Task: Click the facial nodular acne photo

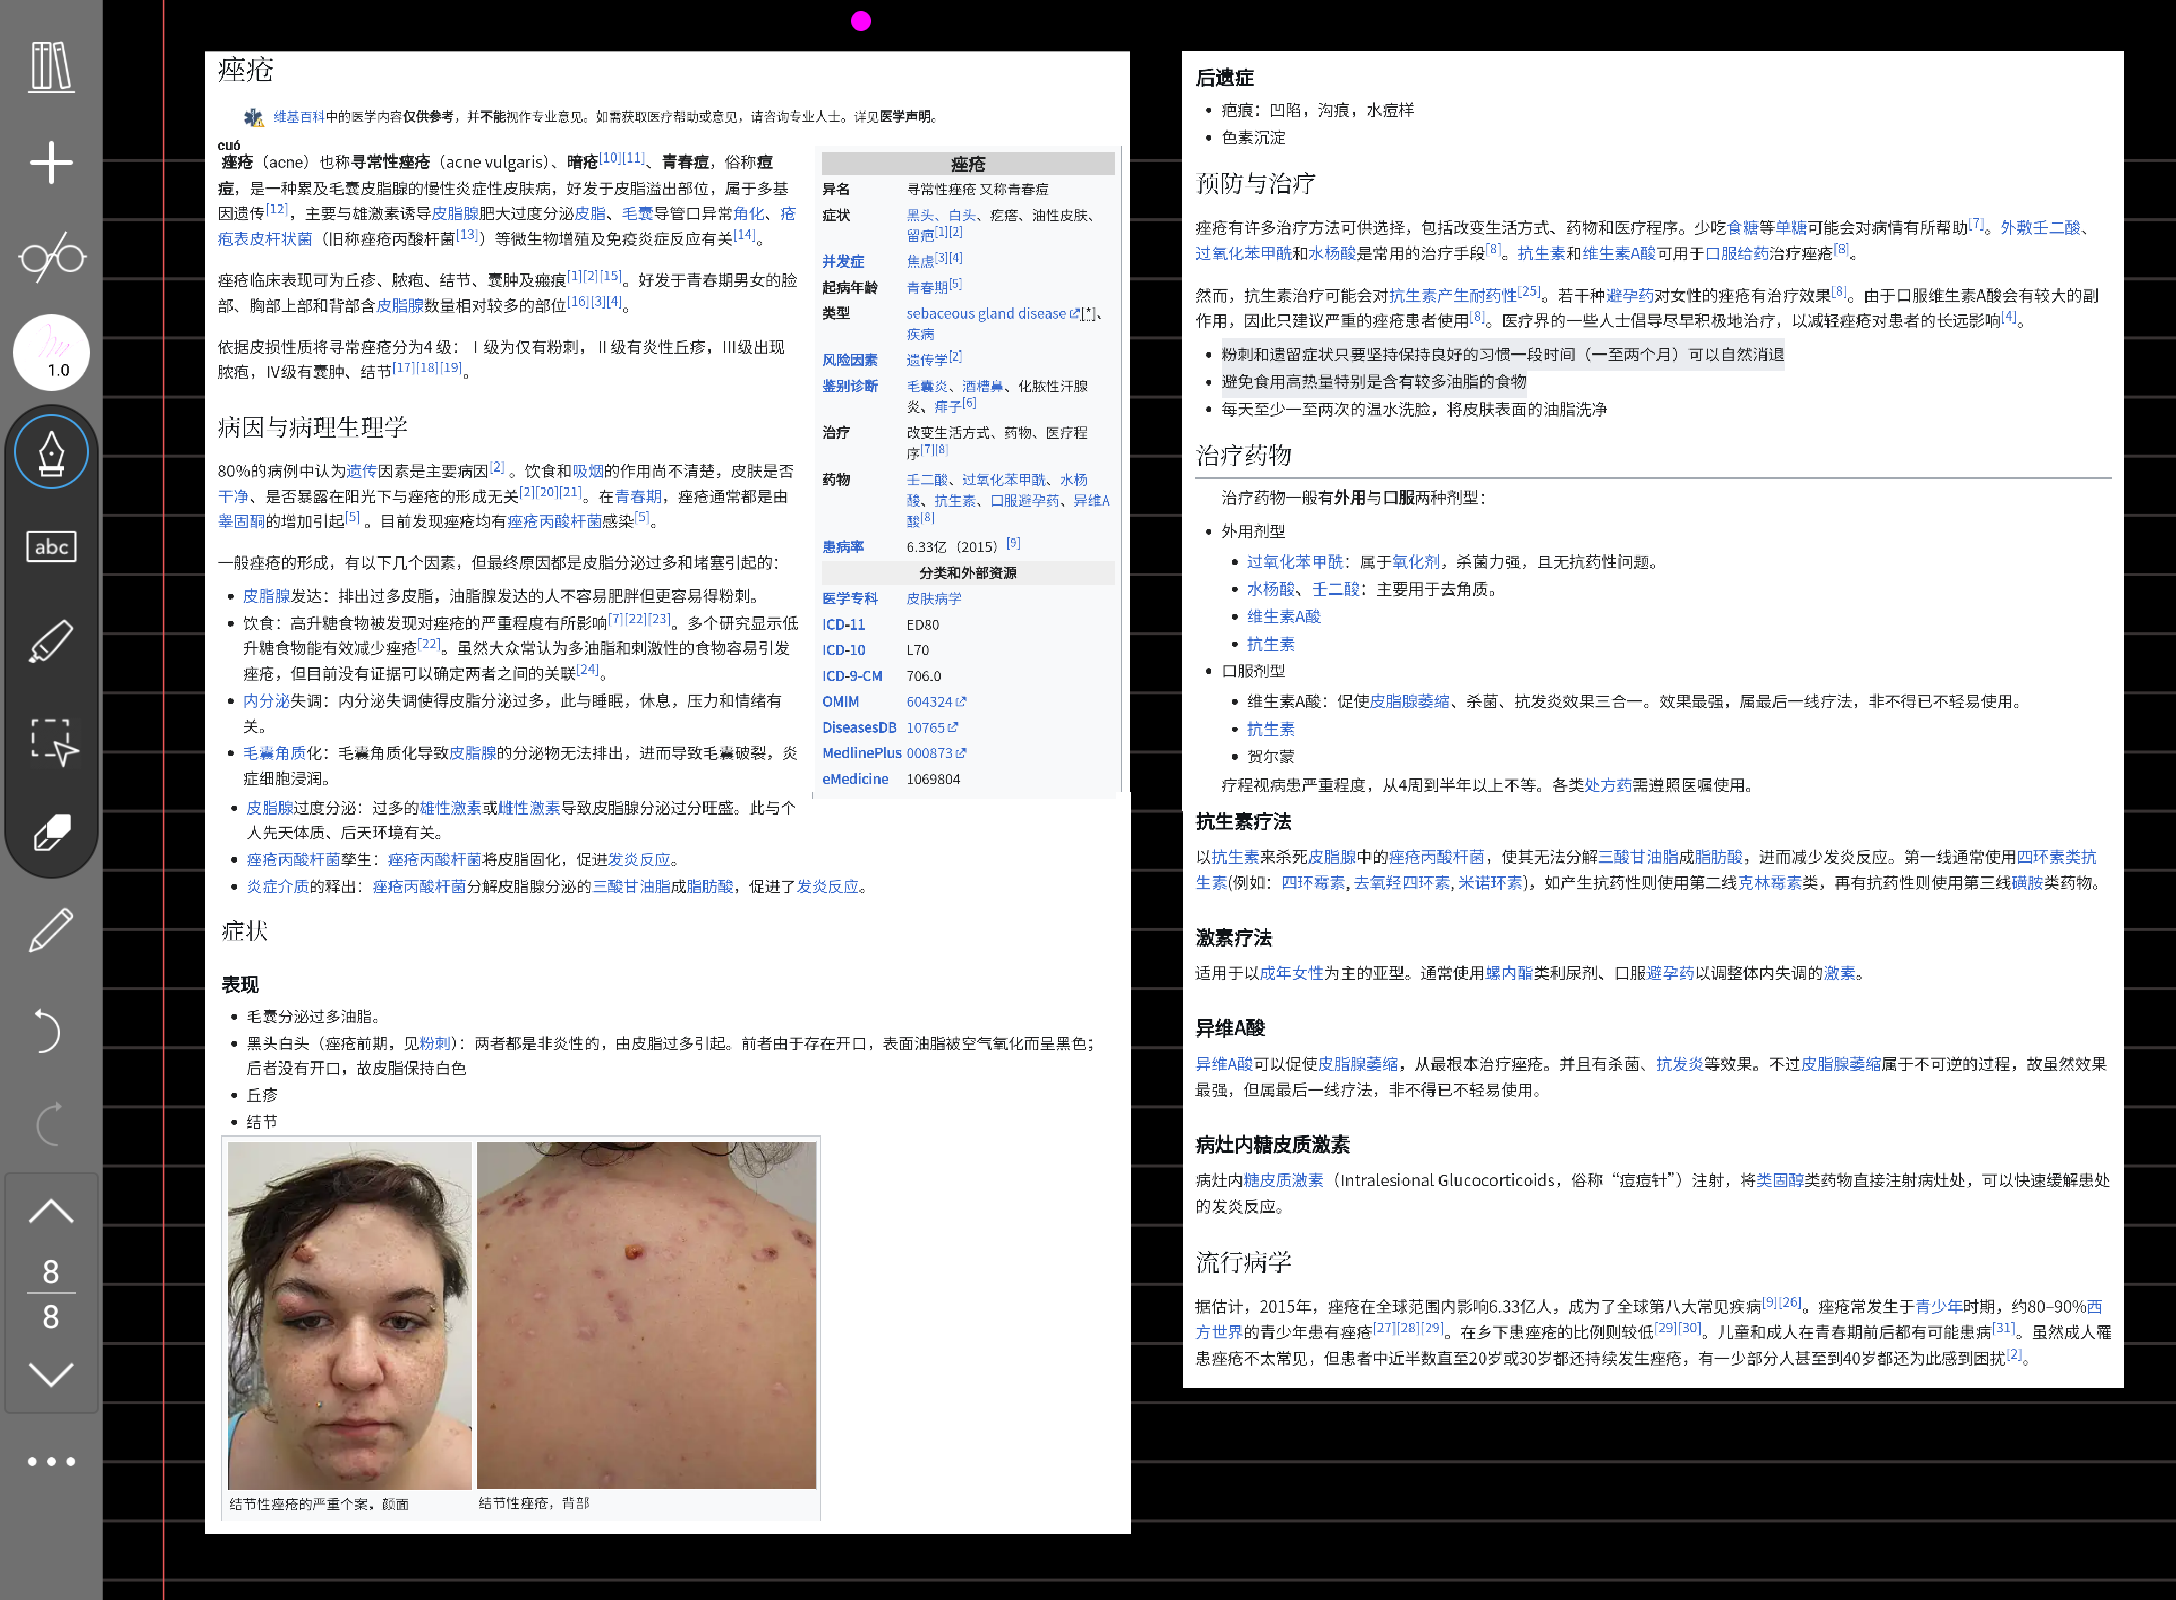Action: [x=349, y=1315]
